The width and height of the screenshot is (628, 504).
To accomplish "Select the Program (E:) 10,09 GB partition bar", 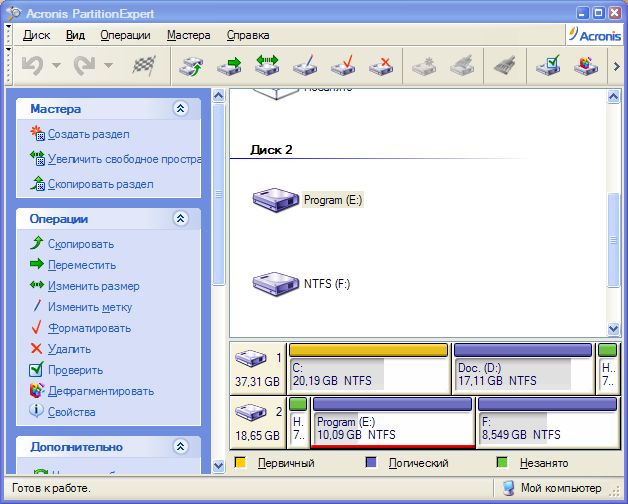I will [x=393, y=423].
